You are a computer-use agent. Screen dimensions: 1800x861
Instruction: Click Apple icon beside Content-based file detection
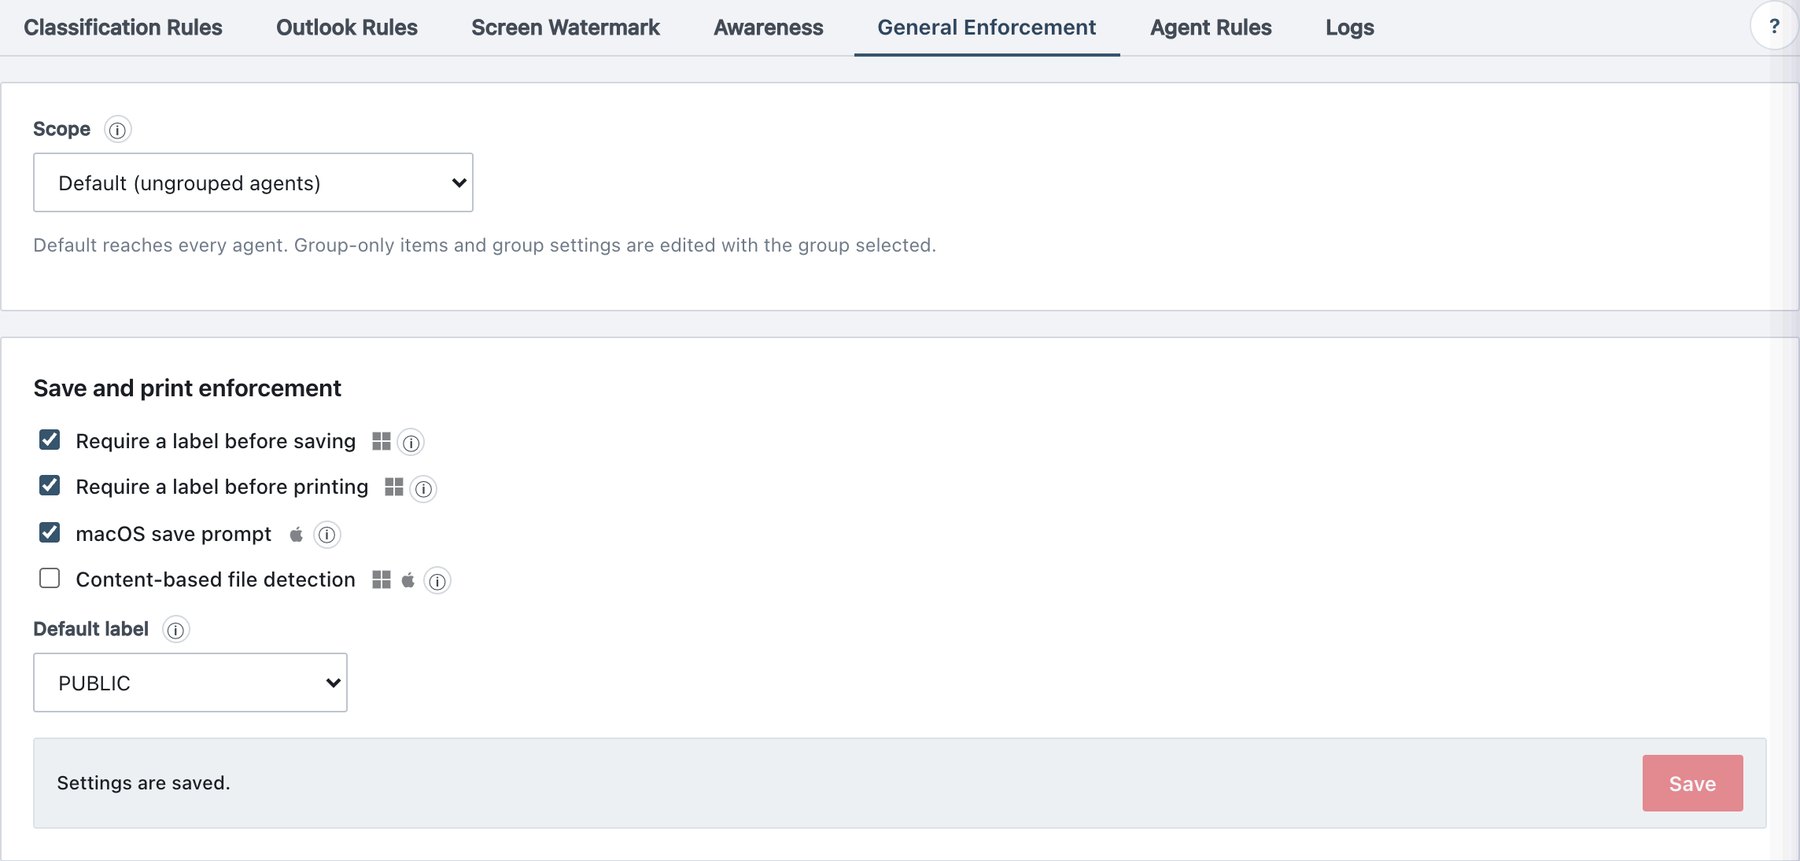tap(408, 580)
